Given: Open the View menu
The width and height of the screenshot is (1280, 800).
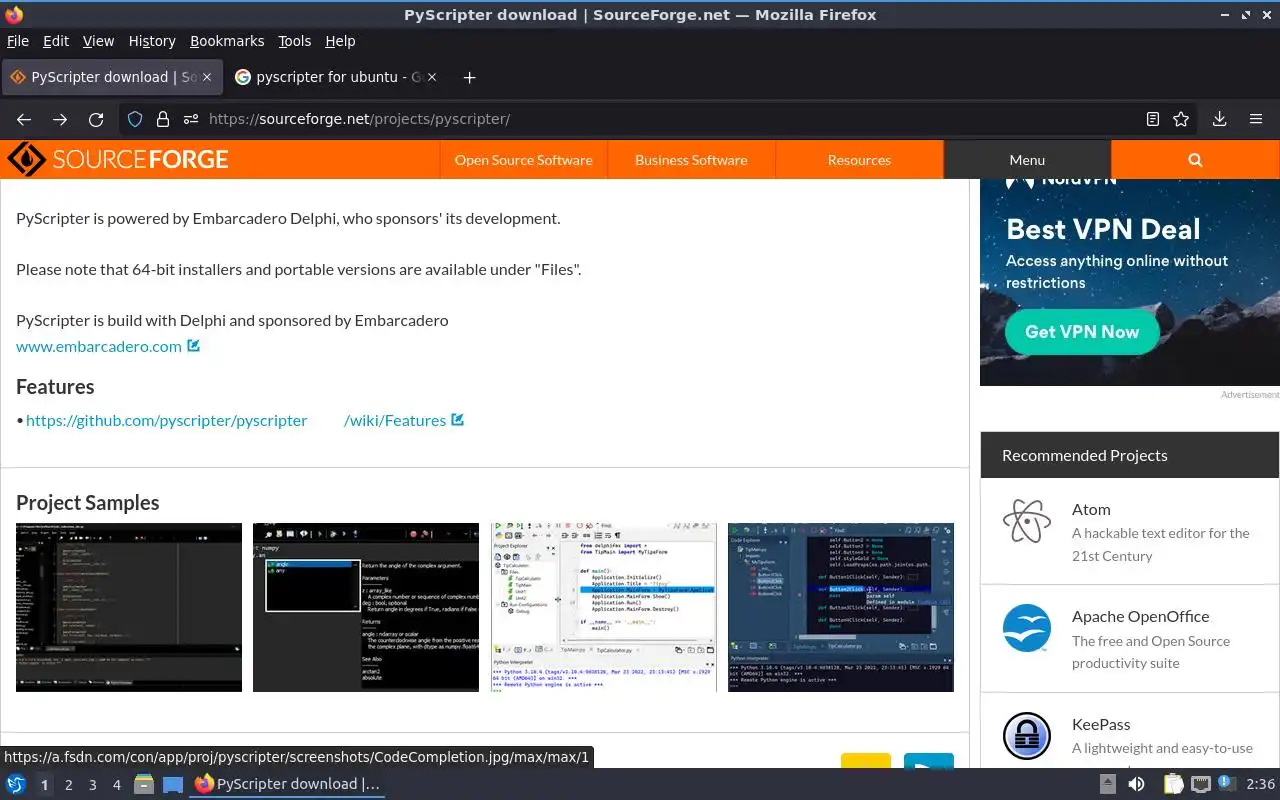Looking at the screenshot, I should tap(98, 41).
